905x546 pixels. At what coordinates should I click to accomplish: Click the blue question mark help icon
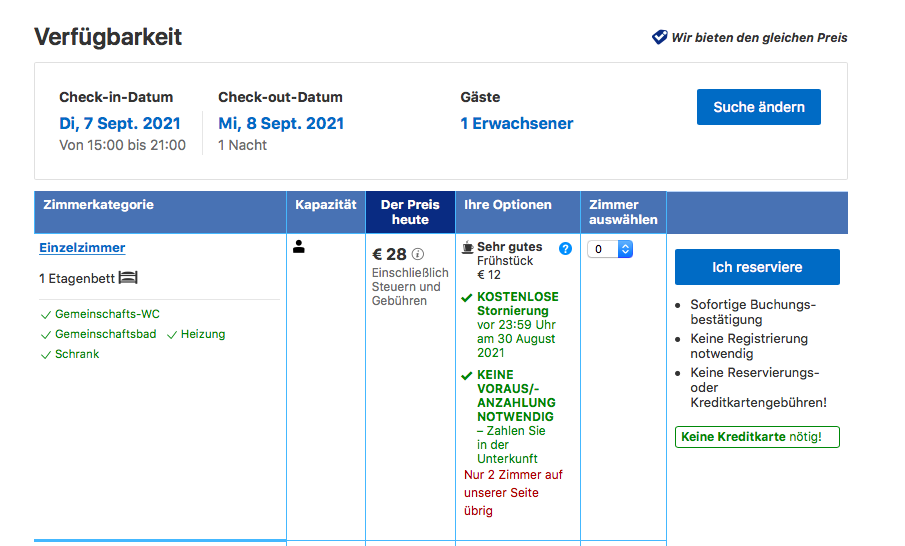tap(565, 248)
